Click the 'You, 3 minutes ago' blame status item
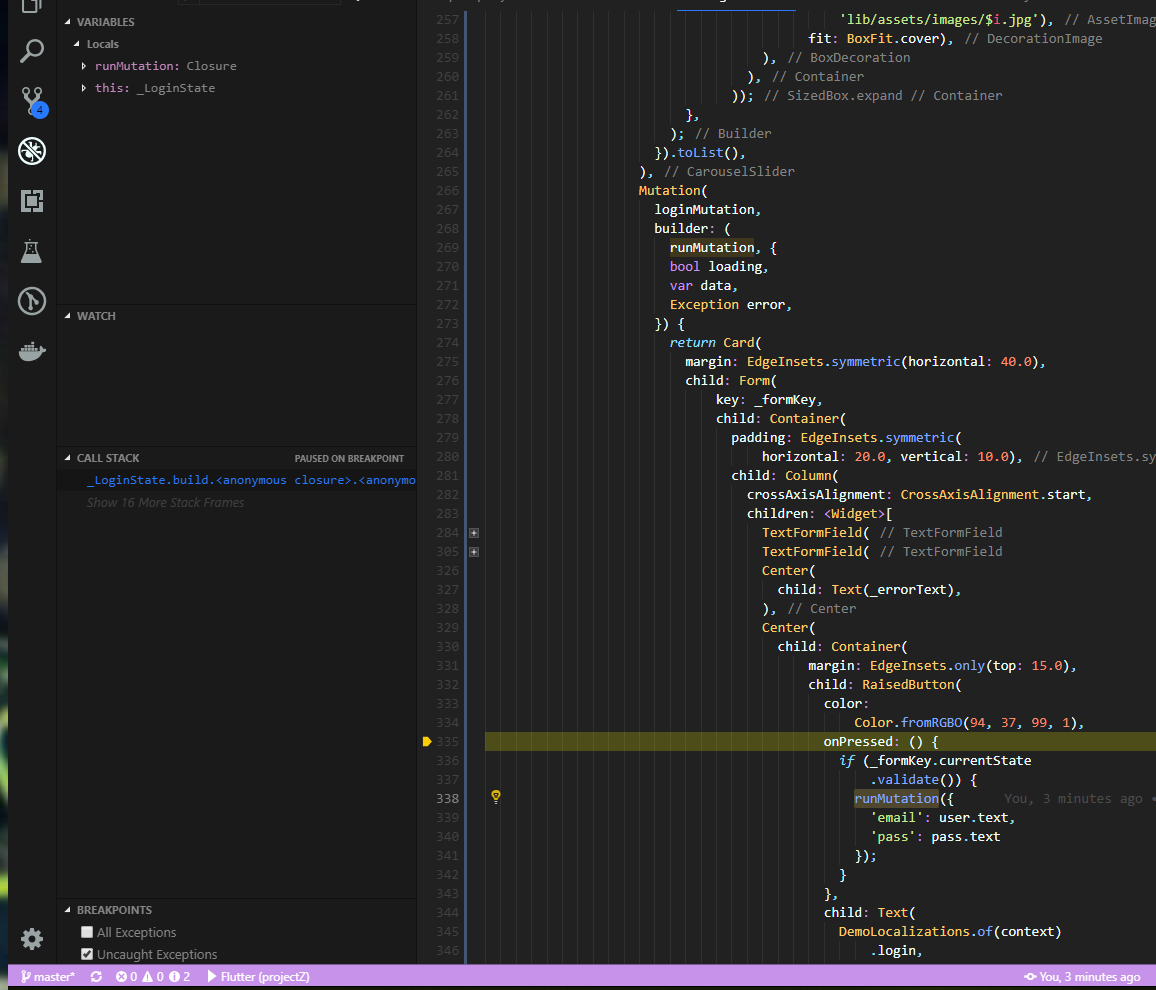Screen dimensions: 1156x990 pos(1082,977)
